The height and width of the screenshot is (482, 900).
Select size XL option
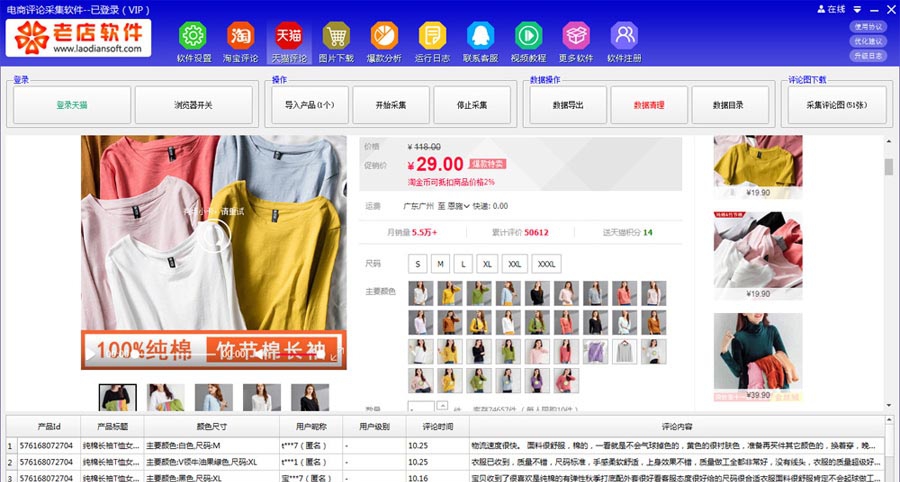(487, 264)
